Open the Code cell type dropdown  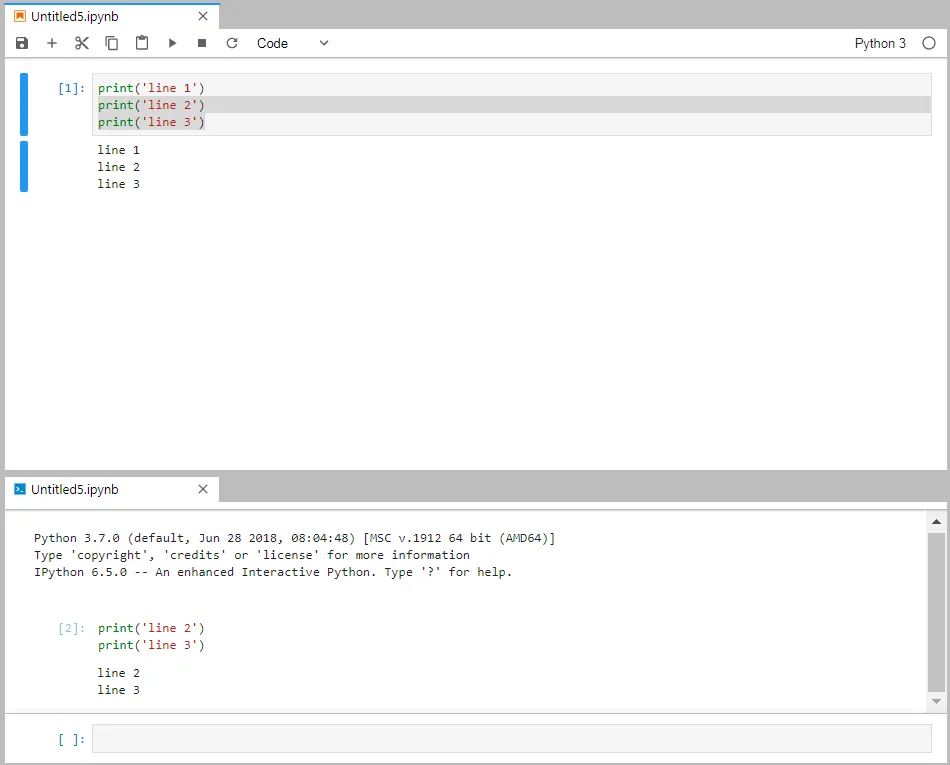293,43
